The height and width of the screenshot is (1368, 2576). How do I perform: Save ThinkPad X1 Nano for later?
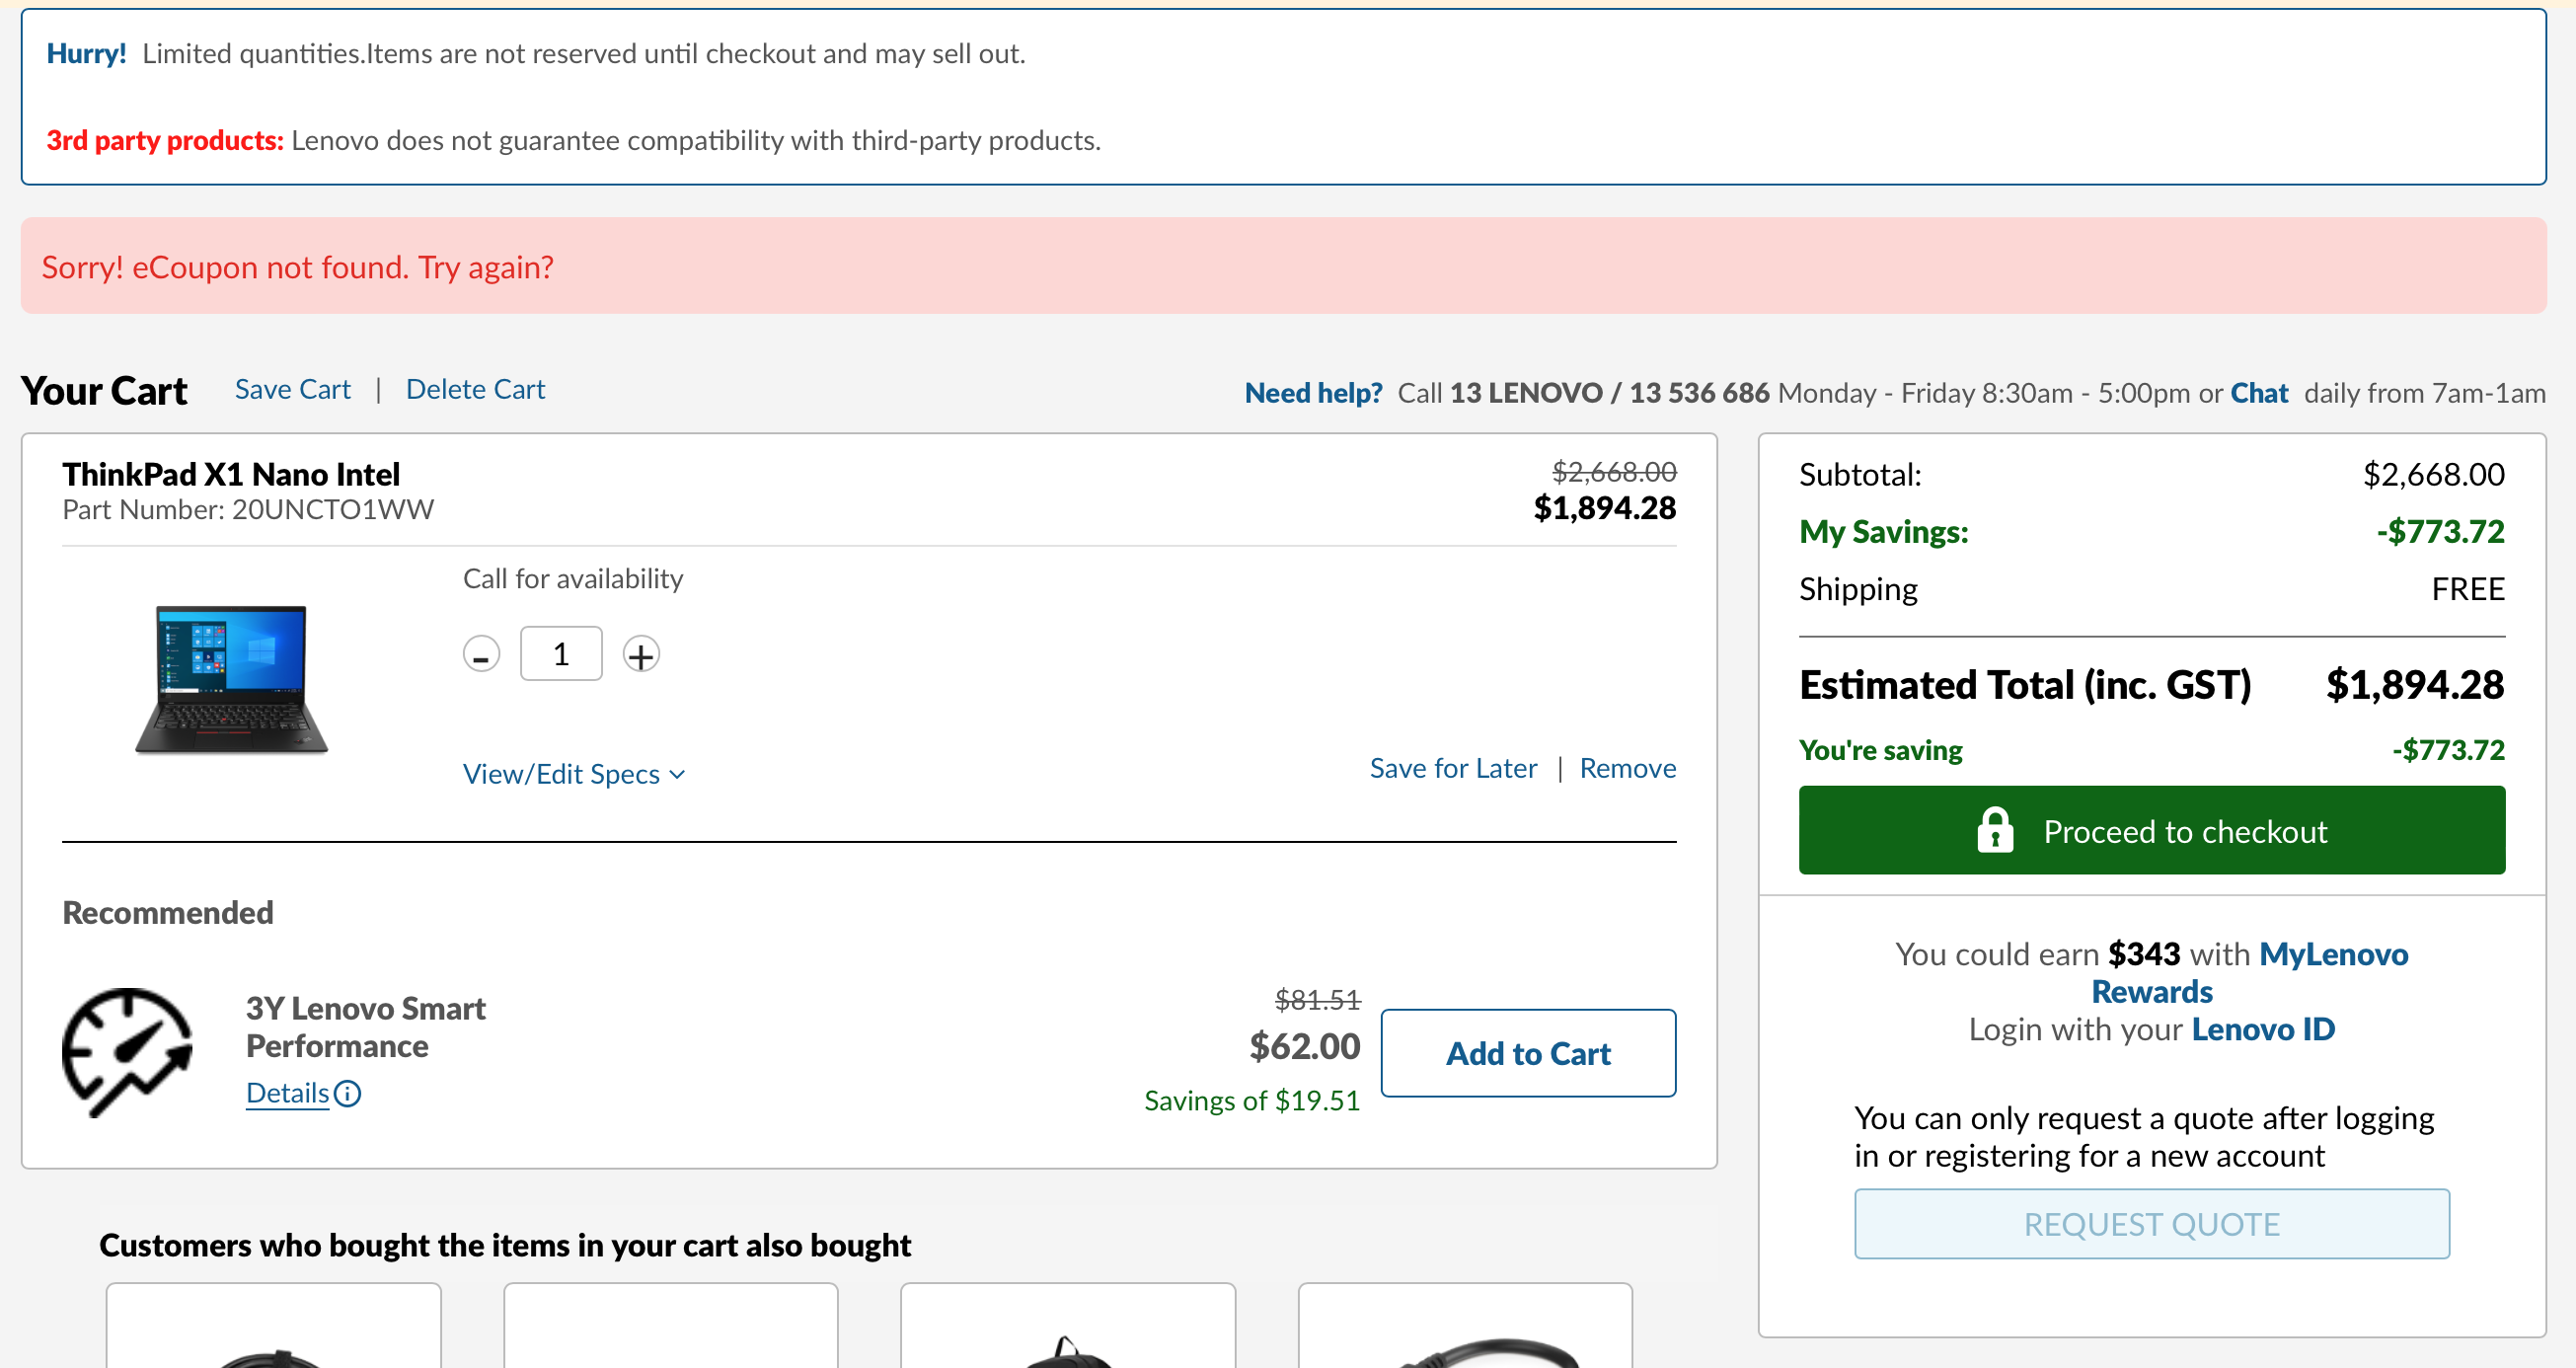pos(1452,768)
